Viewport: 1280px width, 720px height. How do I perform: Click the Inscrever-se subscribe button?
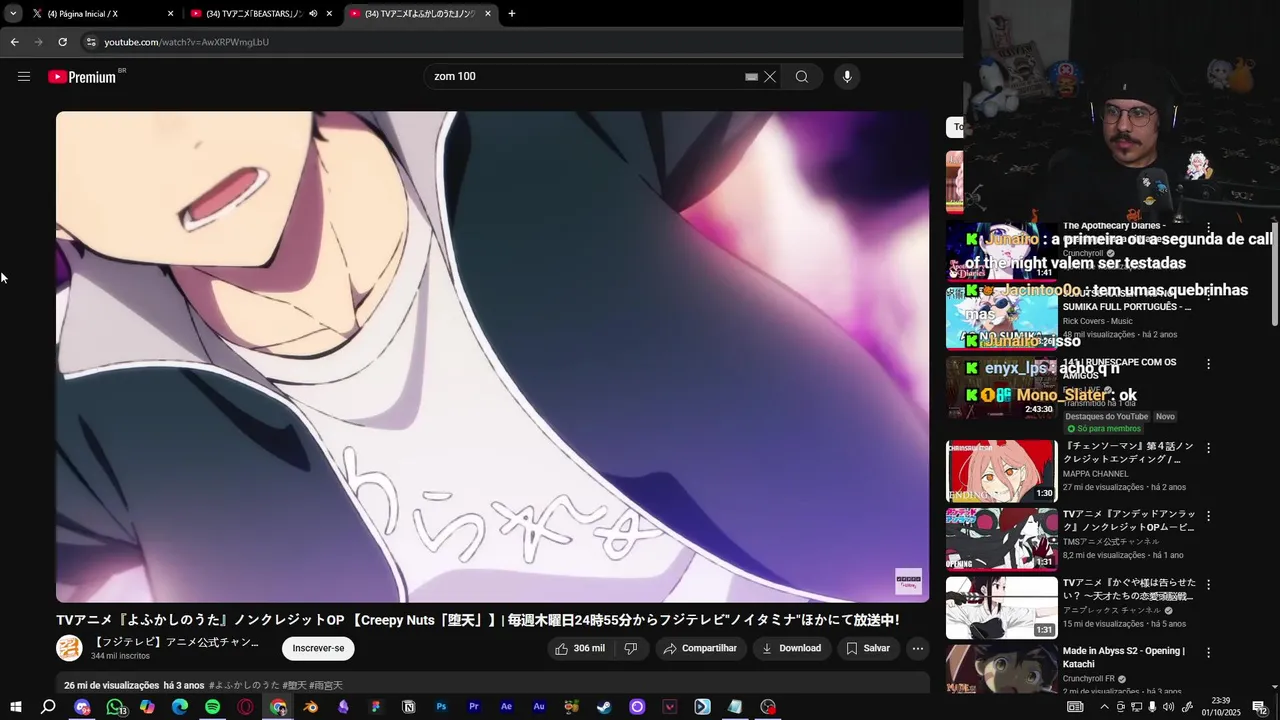[x=318, y=648]
